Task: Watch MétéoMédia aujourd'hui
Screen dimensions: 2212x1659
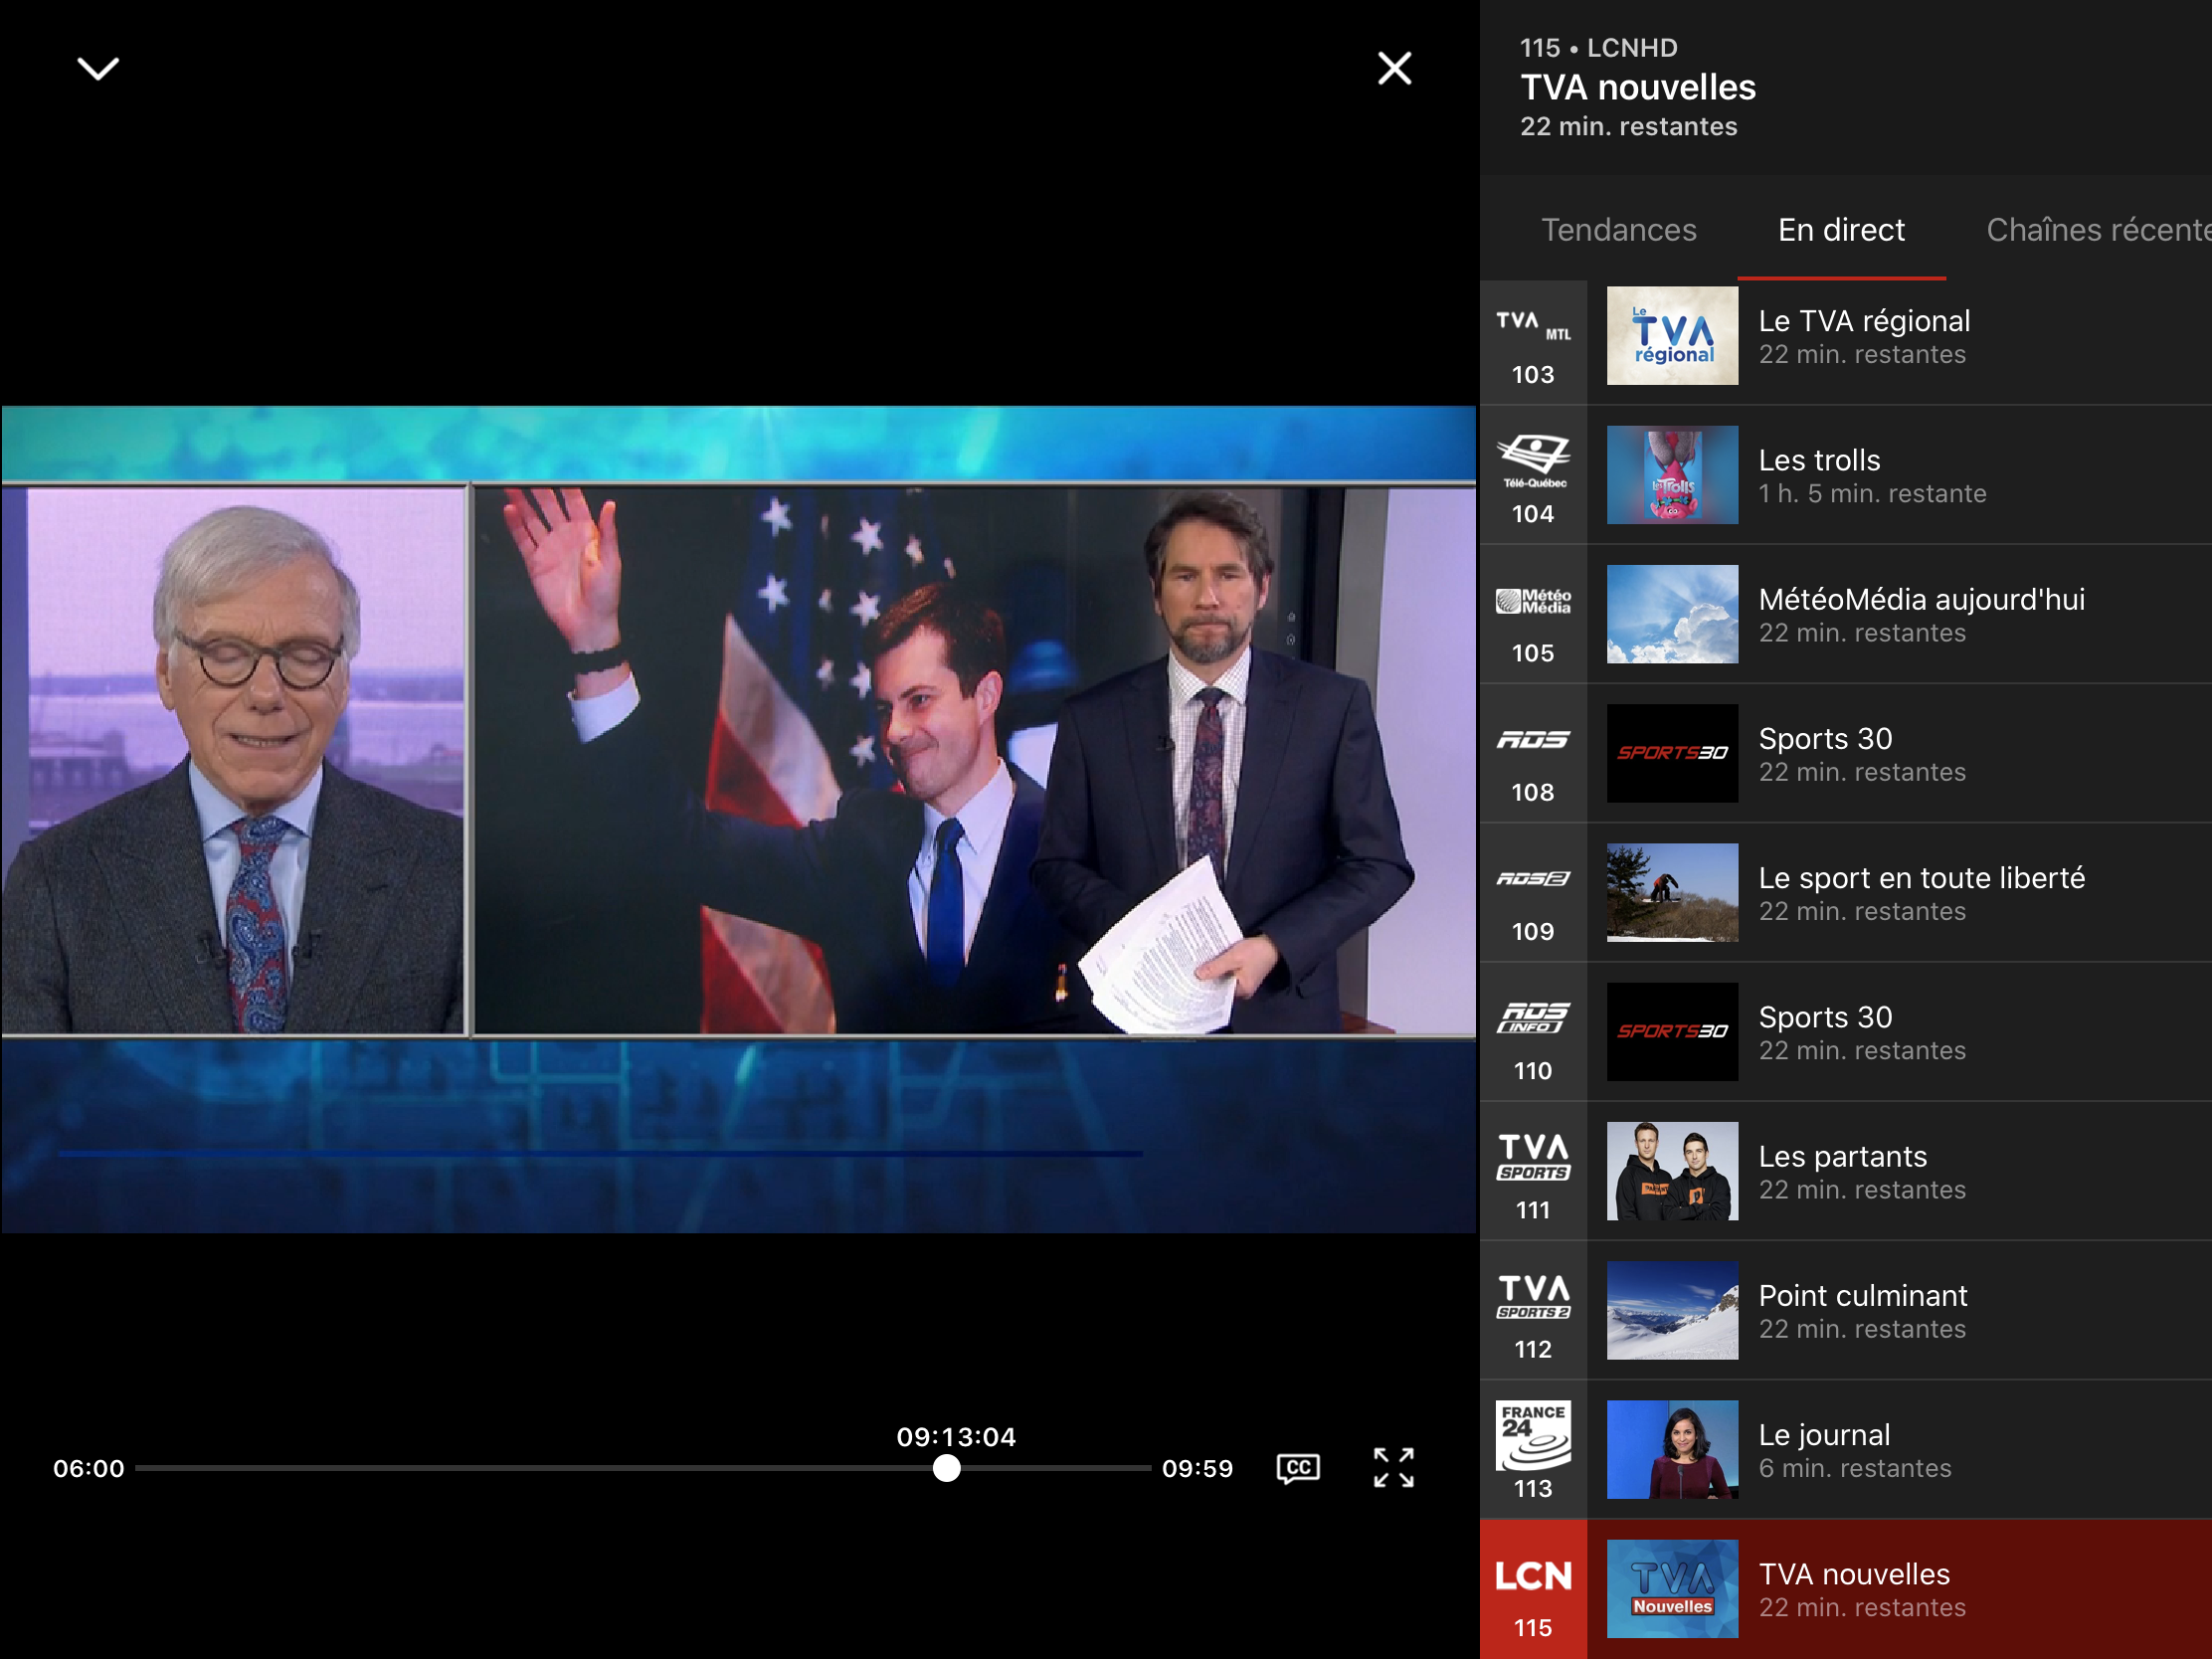Action: point(1921,599)
